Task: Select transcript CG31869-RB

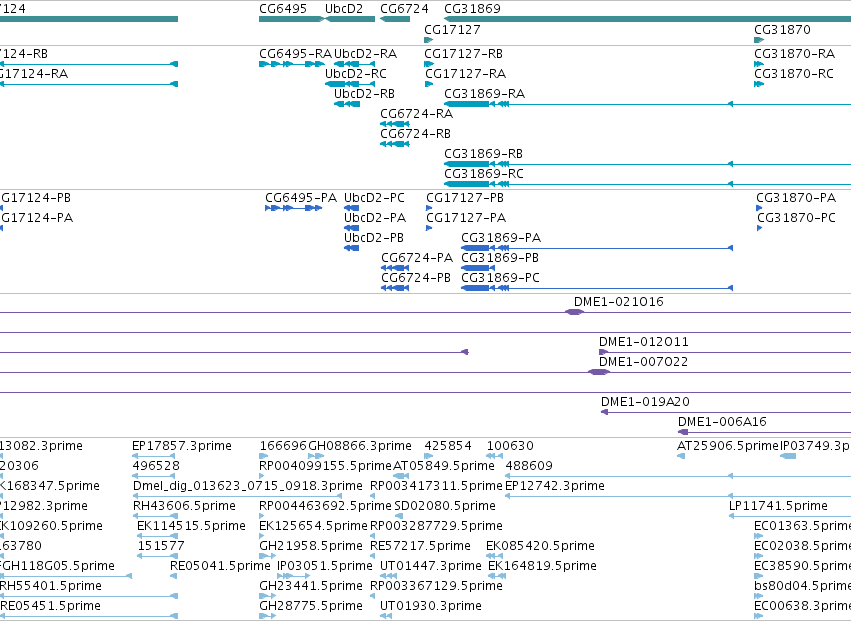Action: [x=484, y=154]
